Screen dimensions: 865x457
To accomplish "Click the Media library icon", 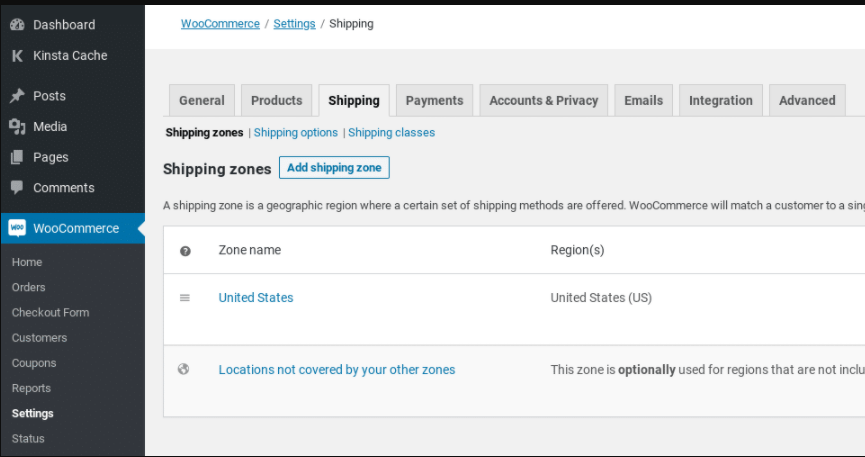I will pyautogui.click(x=17, y=127).
